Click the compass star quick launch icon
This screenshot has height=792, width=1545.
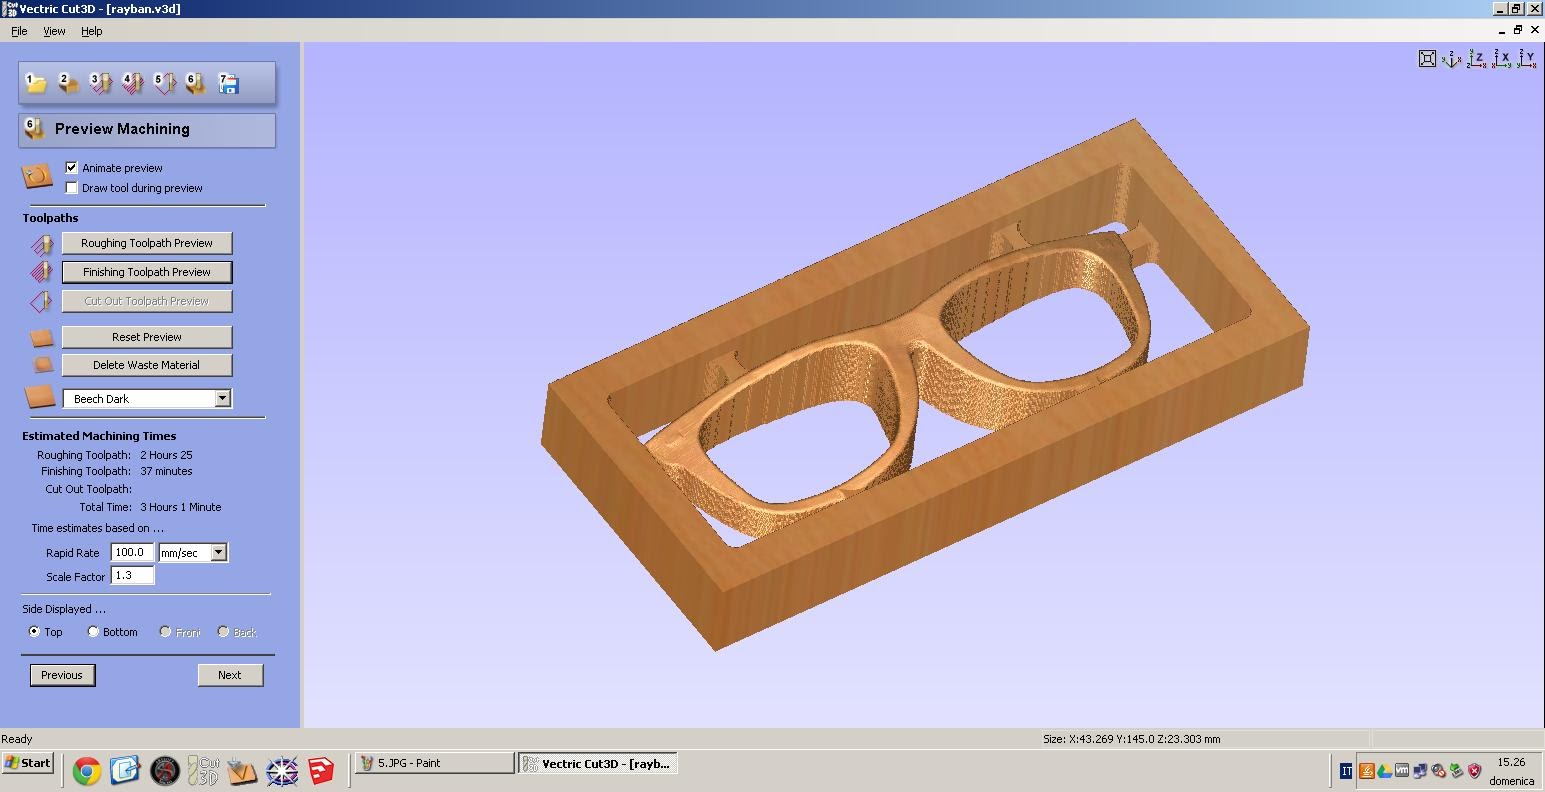point(282,771)
